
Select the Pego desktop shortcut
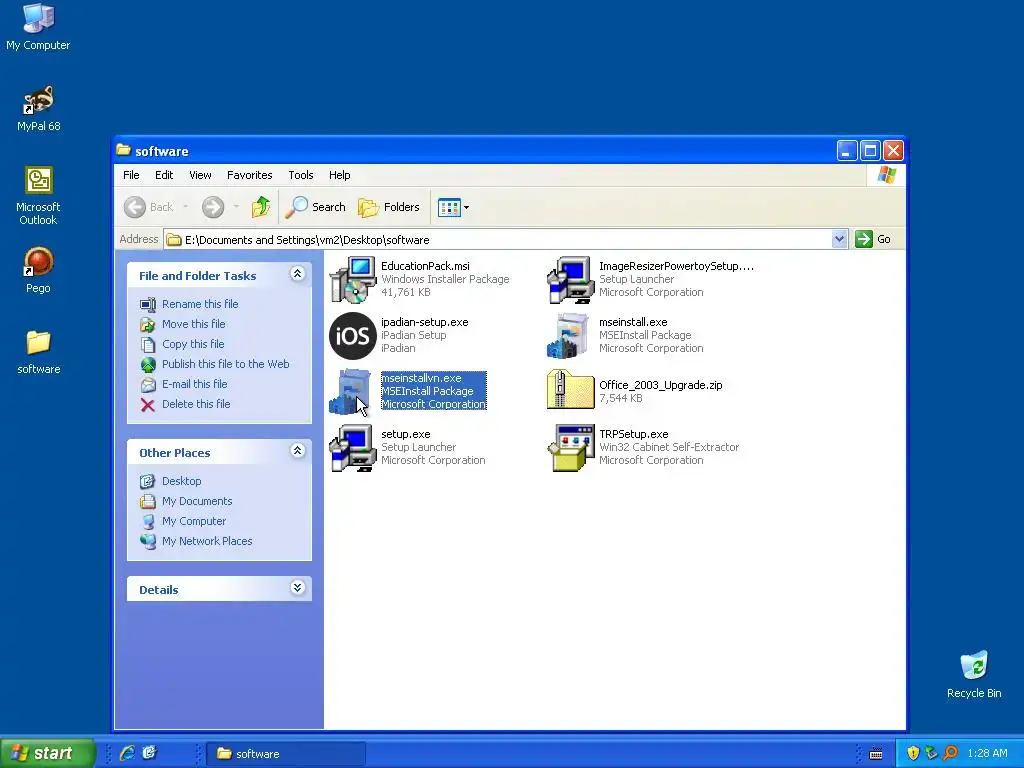(x=38, y=270)
